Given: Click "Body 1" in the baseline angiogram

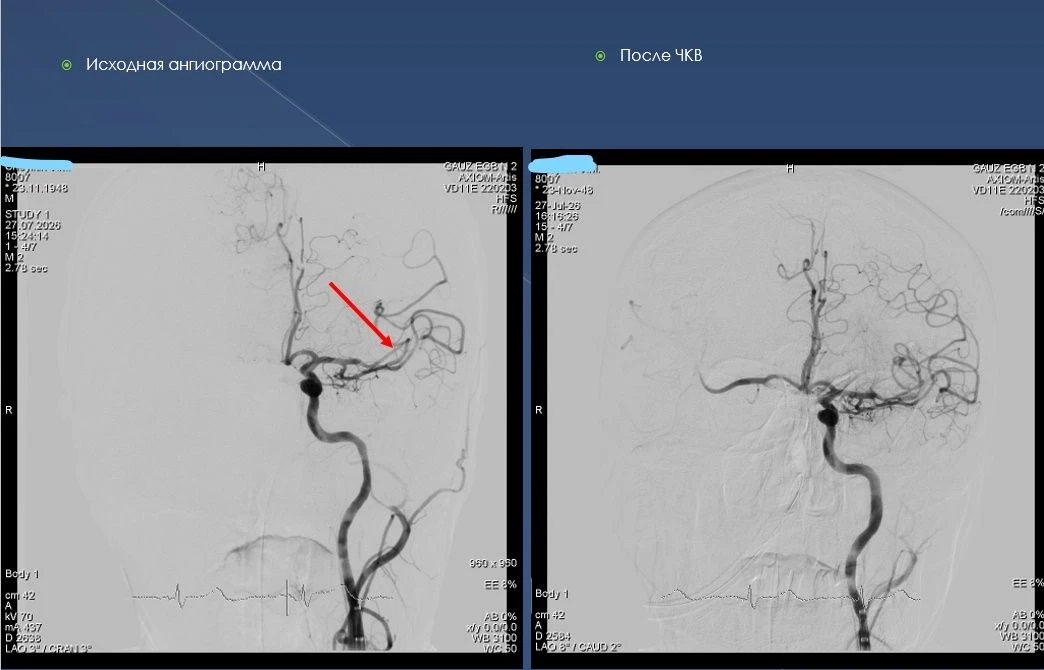Looking at the screenshot, I should pyautogui.click(x=22, y=574).
